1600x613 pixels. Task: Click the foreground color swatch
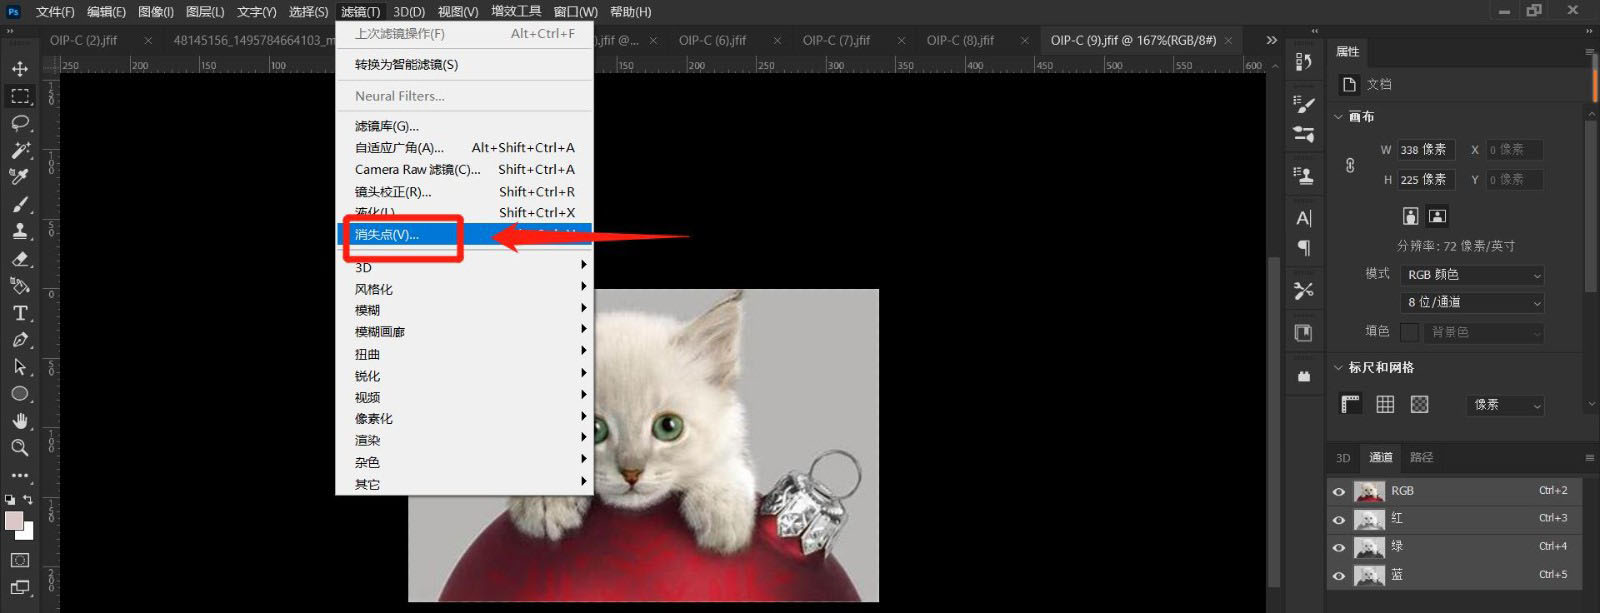14,521
